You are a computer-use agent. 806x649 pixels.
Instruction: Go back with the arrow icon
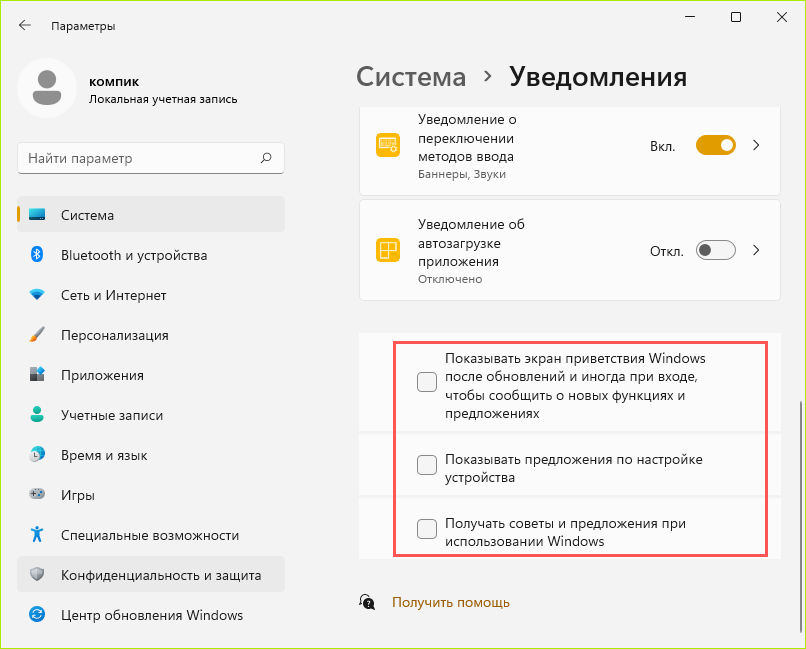[24, 25]
